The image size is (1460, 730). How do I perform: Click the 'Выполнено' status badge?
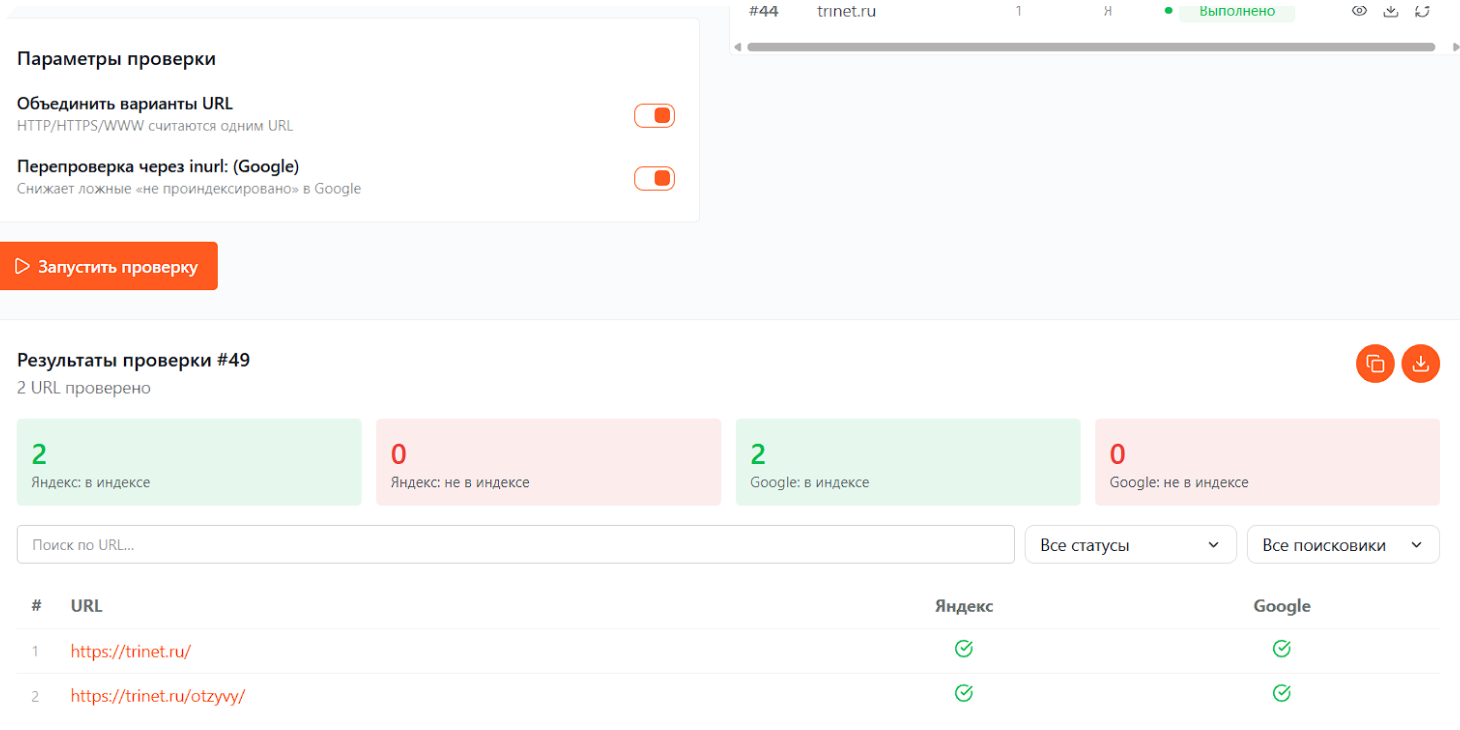[x=1237, y=11]
